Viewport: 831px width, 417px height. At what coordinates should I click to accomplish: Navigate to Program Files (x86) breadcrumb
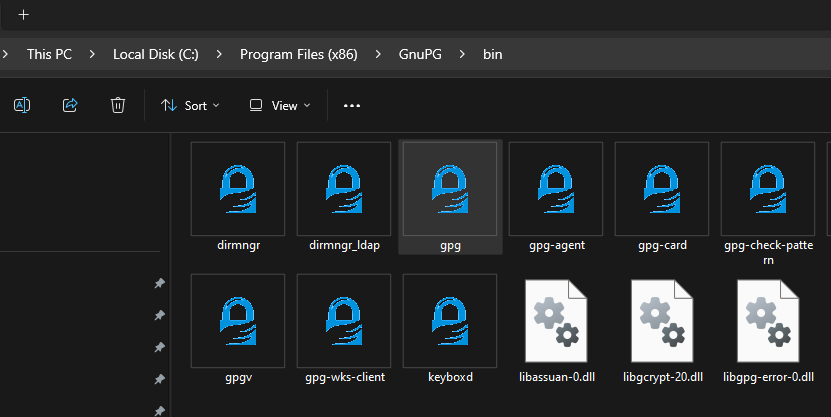point(299,54)
